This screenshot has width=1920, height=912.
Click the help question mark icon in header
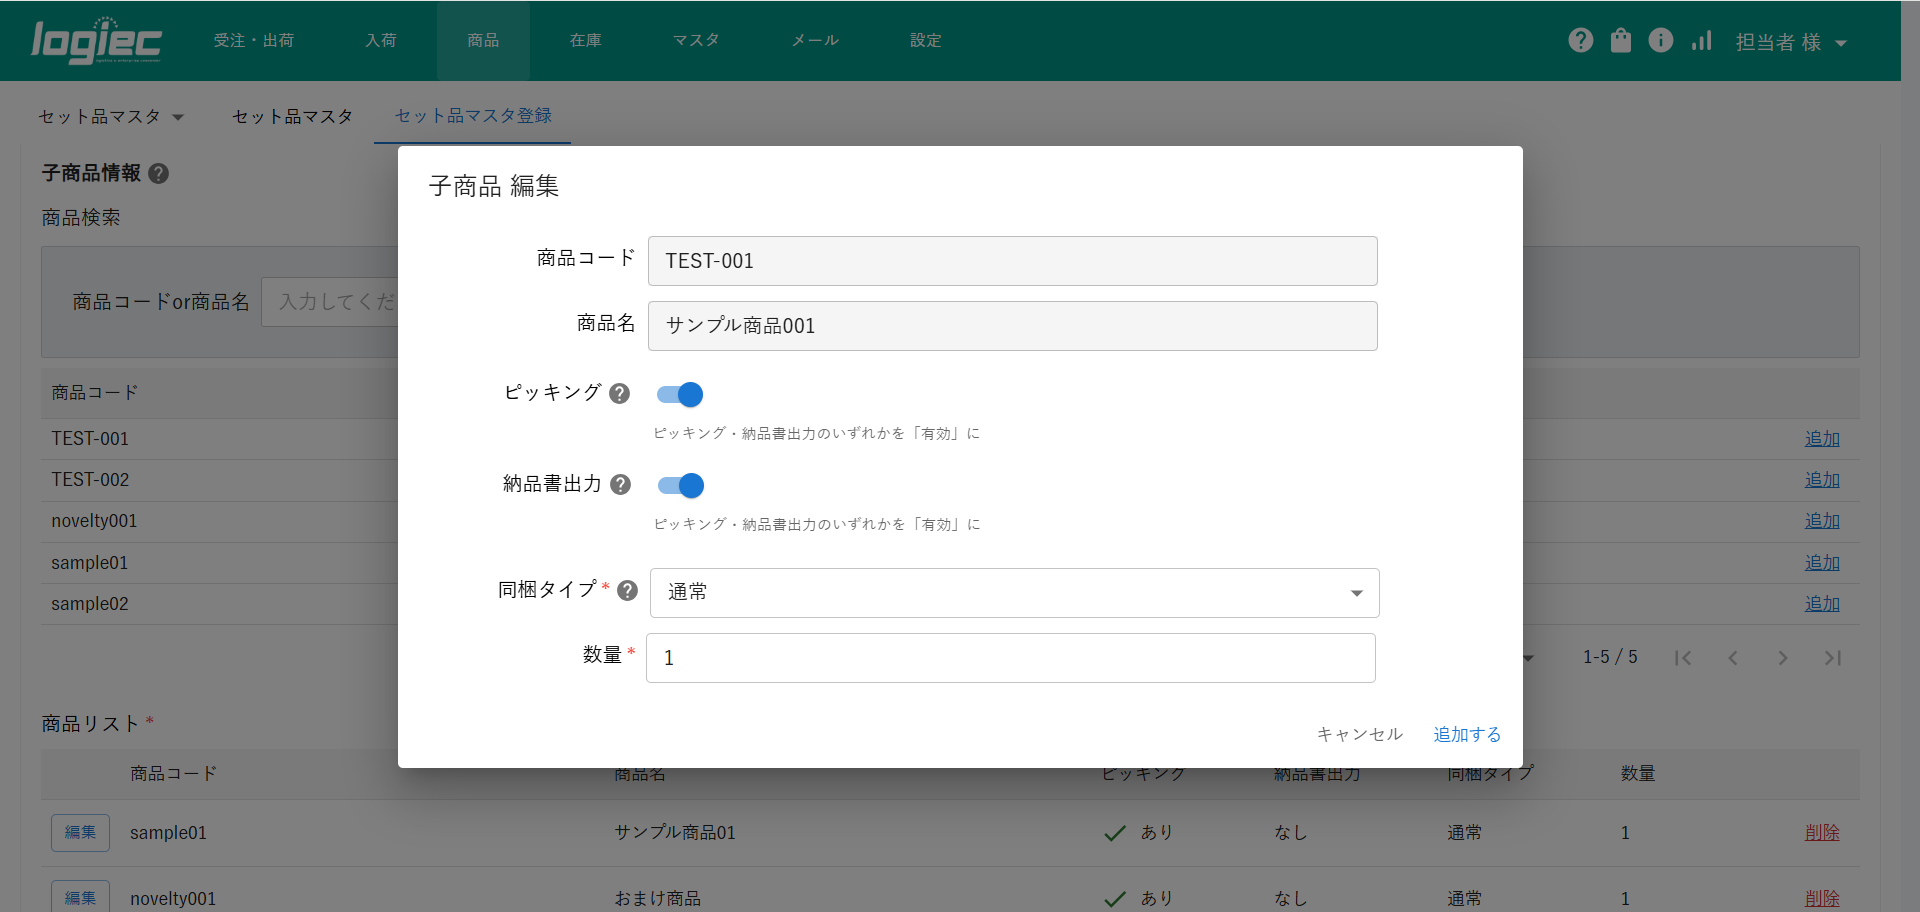(1580, 40)
